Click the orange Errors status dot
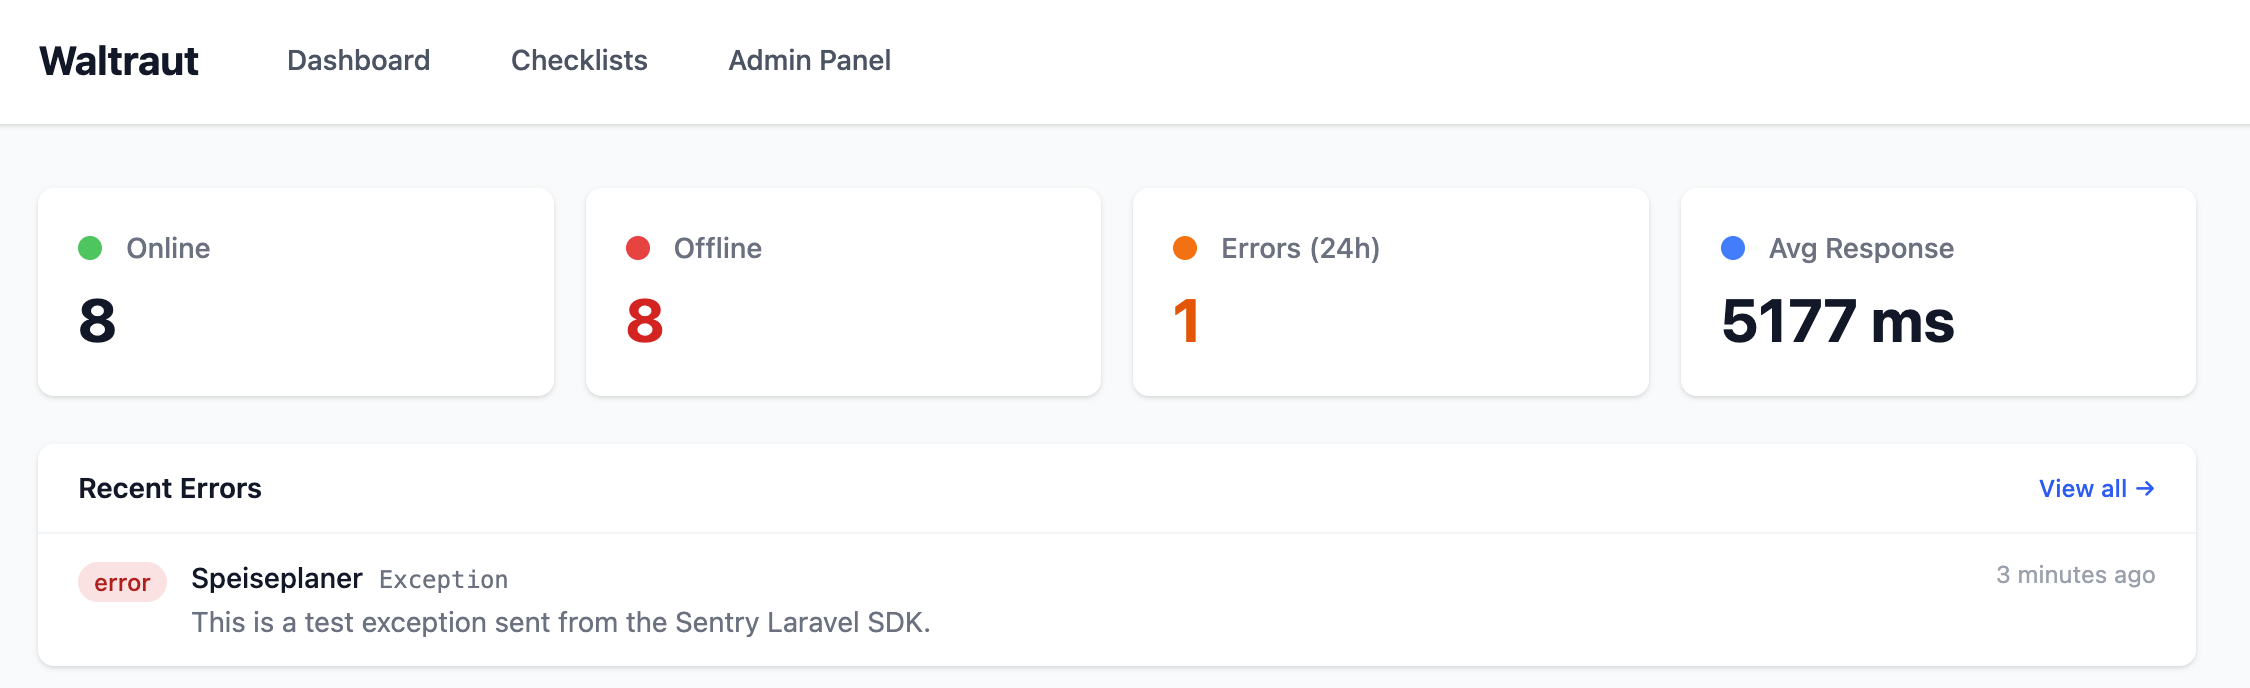 1185,248
